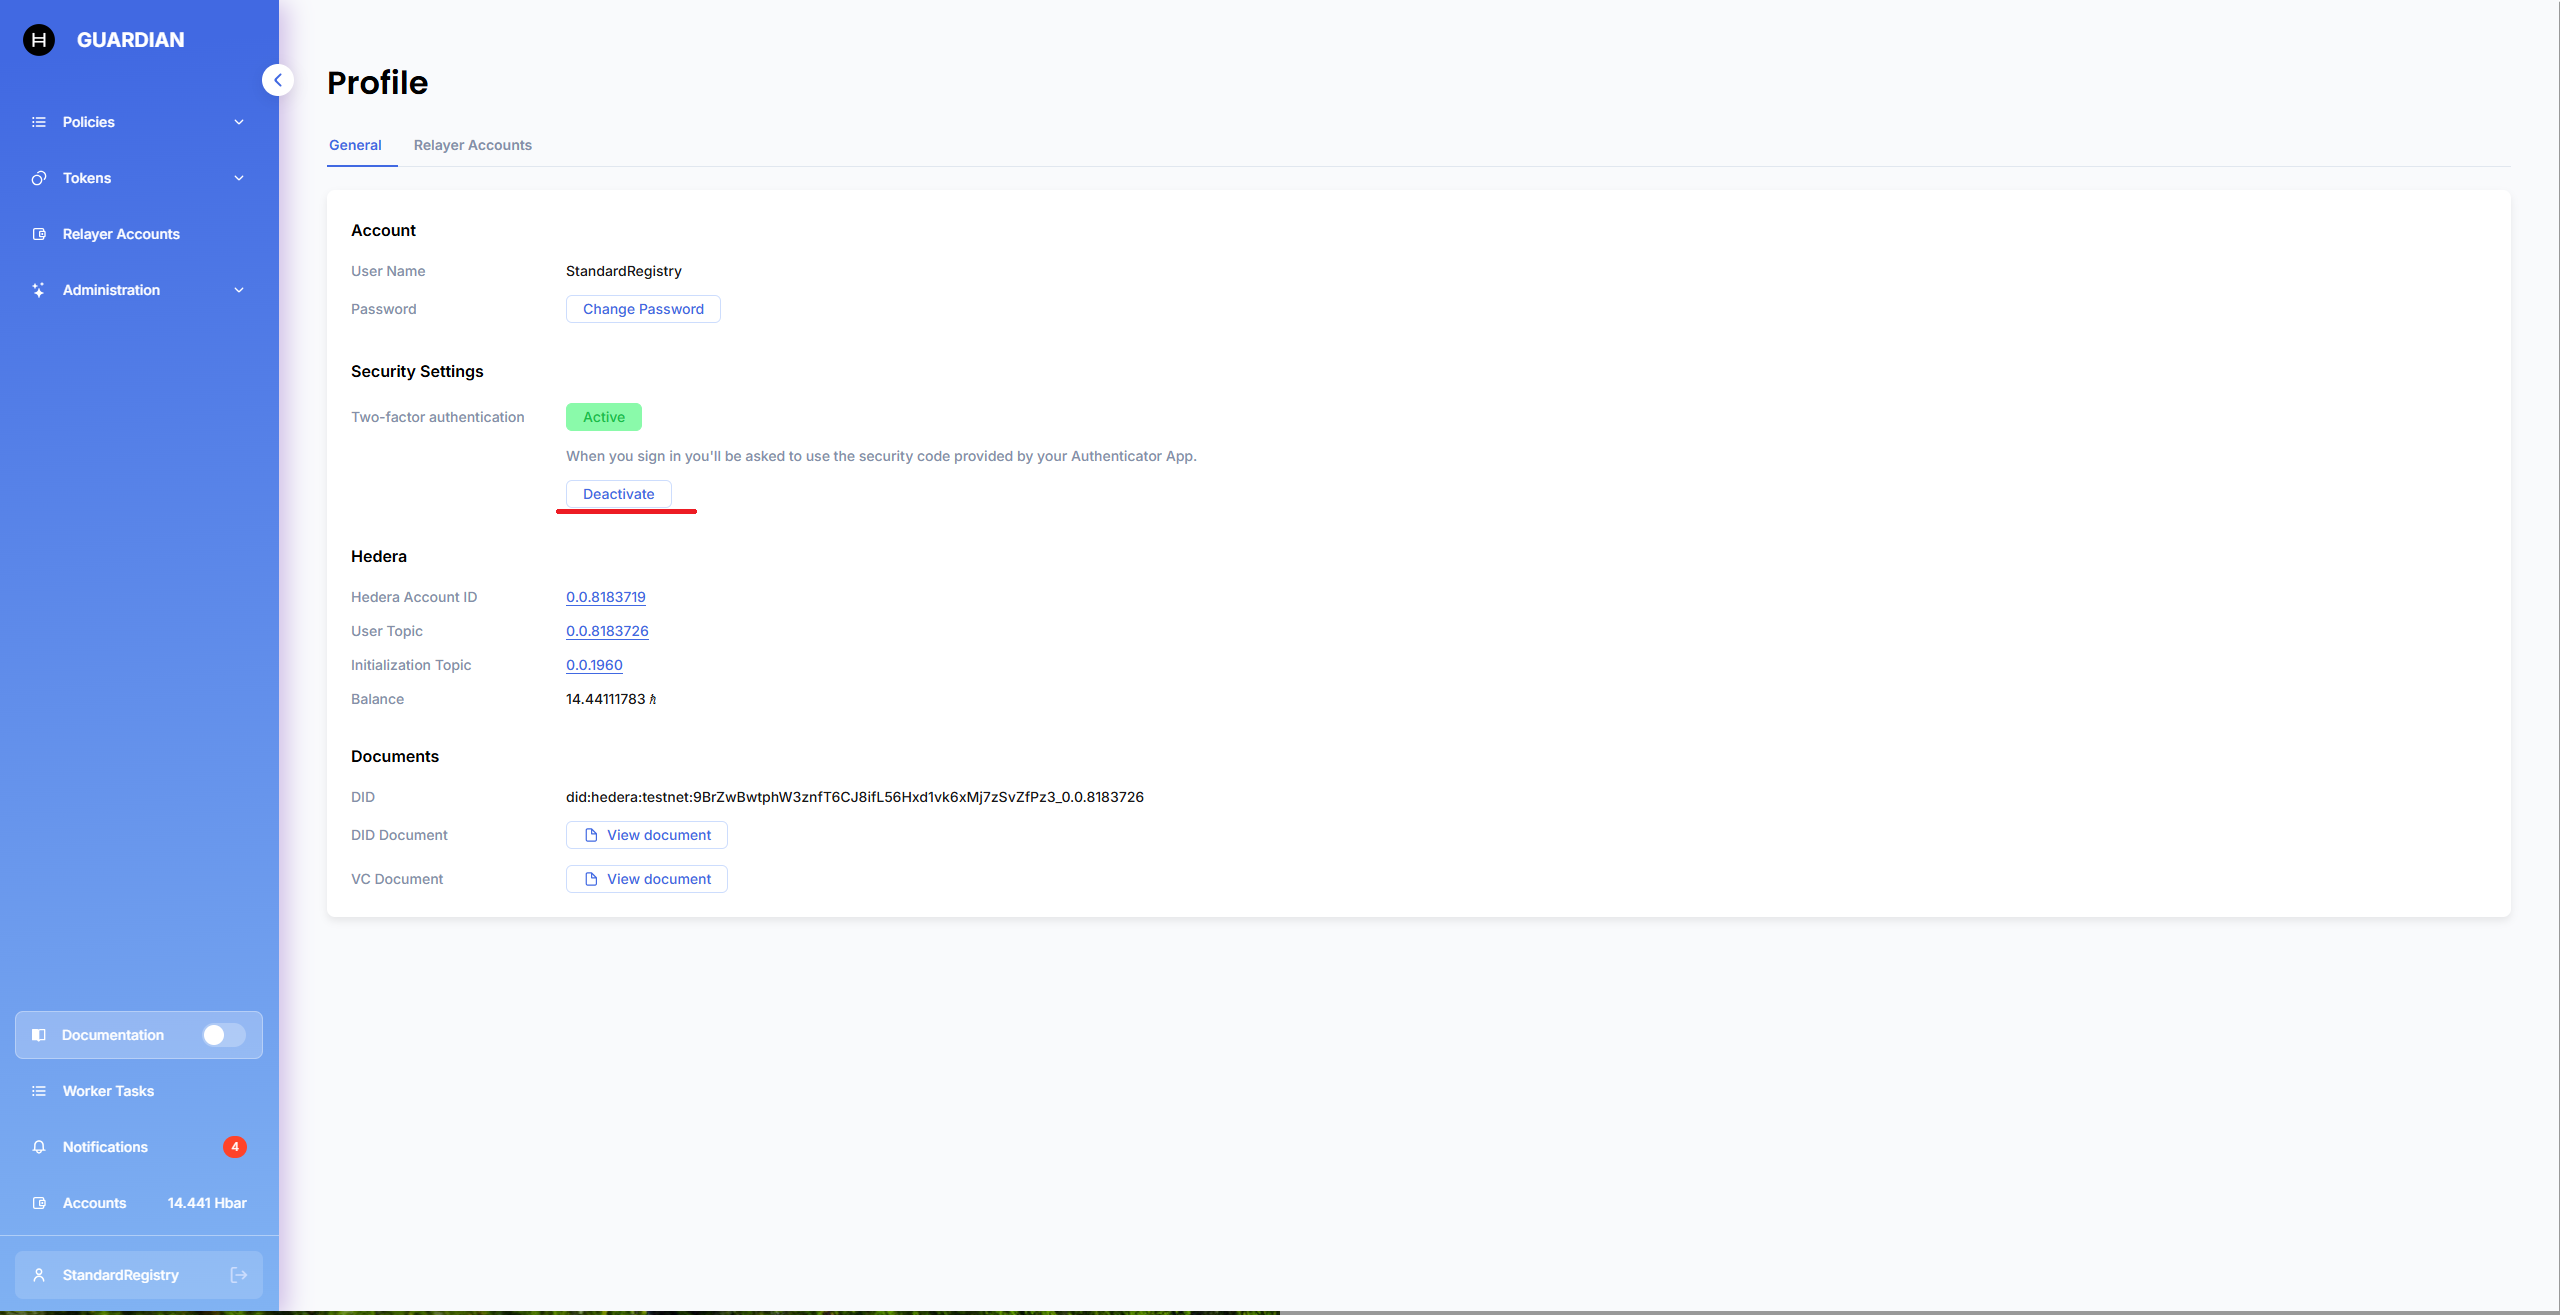
Task: Click the logout icon beside StandardRegistry
Action: tap(239, 1274)
